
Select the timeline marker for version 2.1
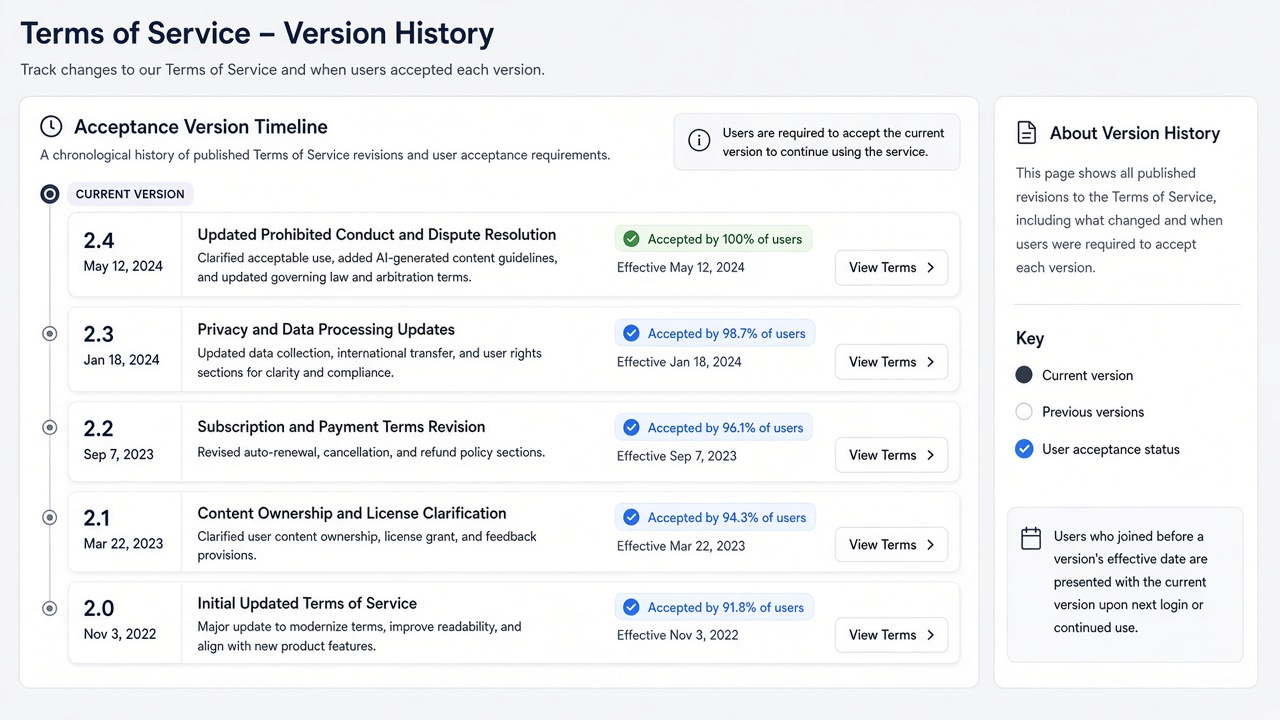(50, 518)
